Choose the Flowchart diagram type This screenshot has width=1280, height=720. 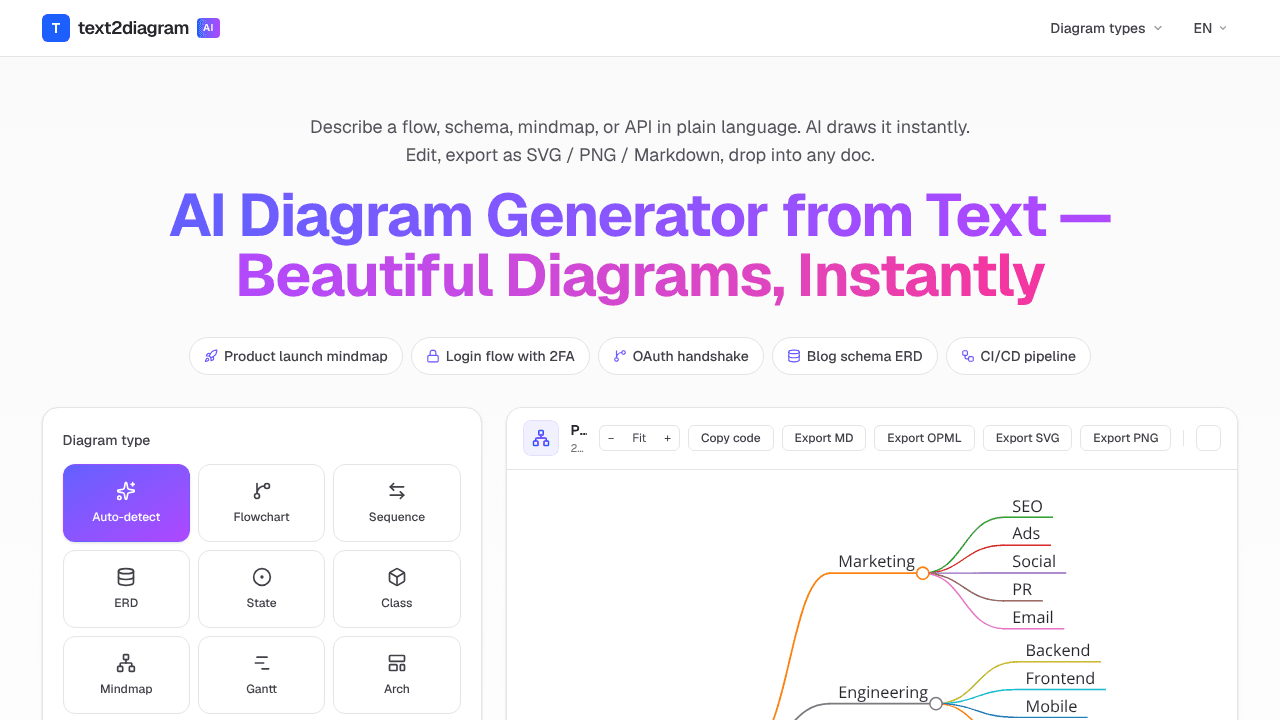[262, 503]
